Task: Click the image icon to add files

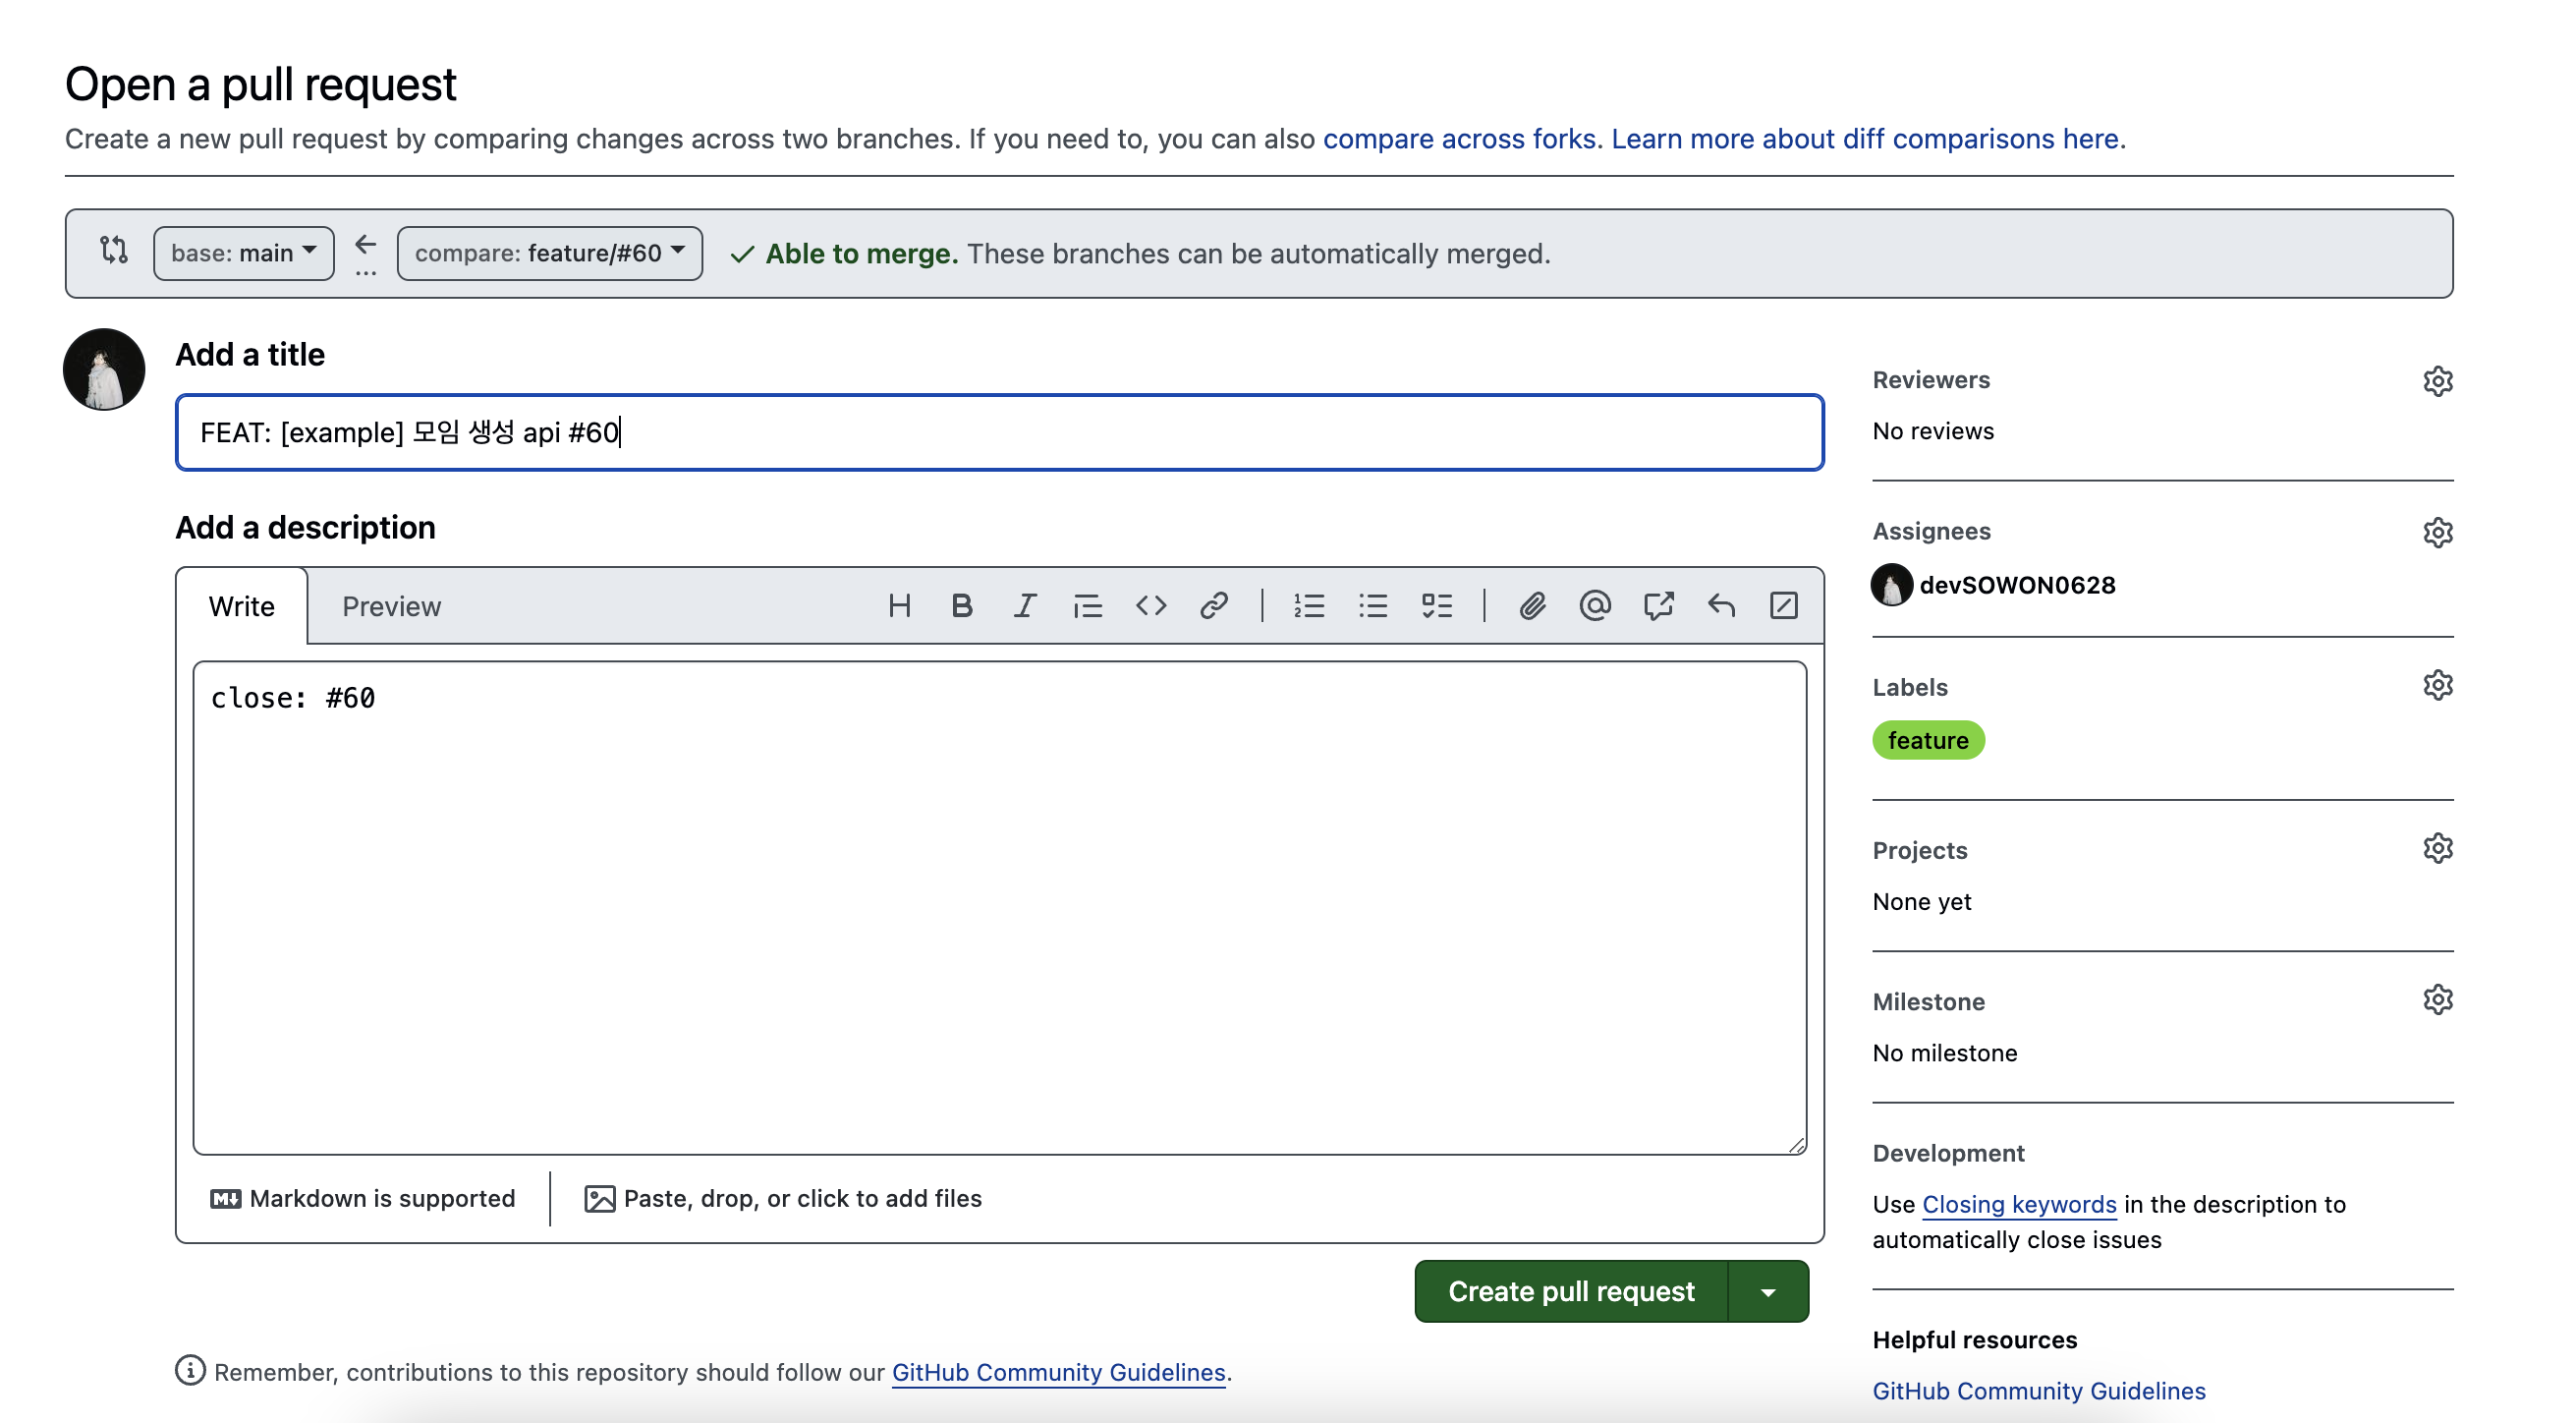Action: 599,1198
